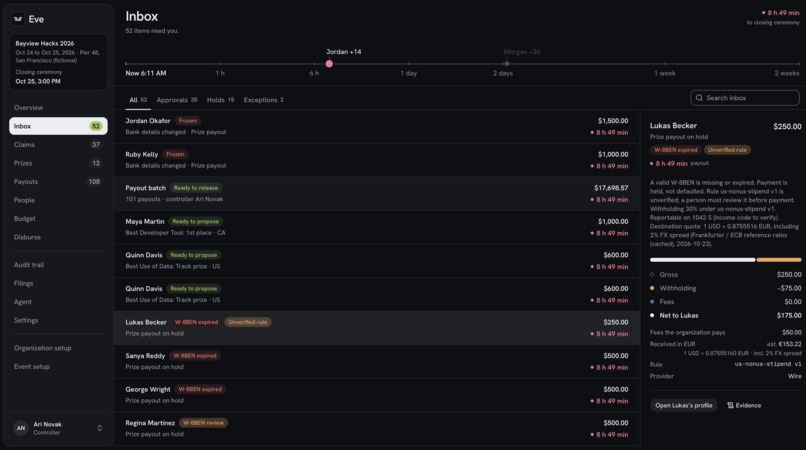Select Inbox in the sidebar
Screen dimensions: 806x450
(x=58, y=126)
